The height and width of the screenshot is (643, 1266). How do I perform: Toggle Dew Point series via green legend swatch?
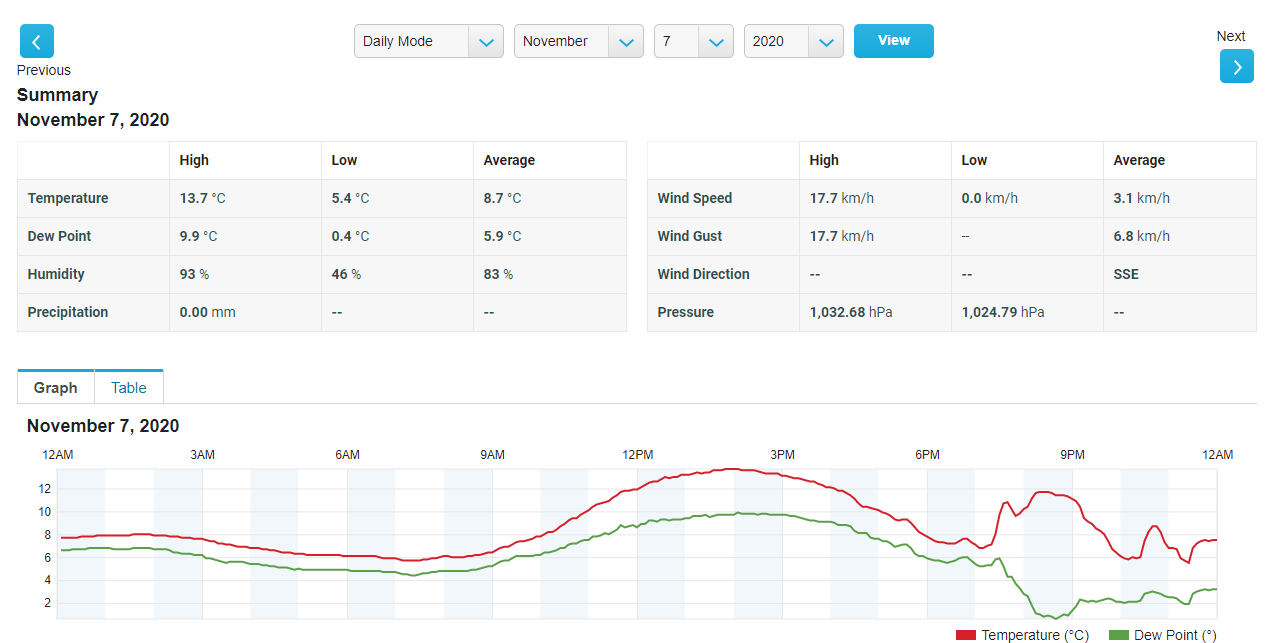pyautogui.click(x=1119, y=635)
